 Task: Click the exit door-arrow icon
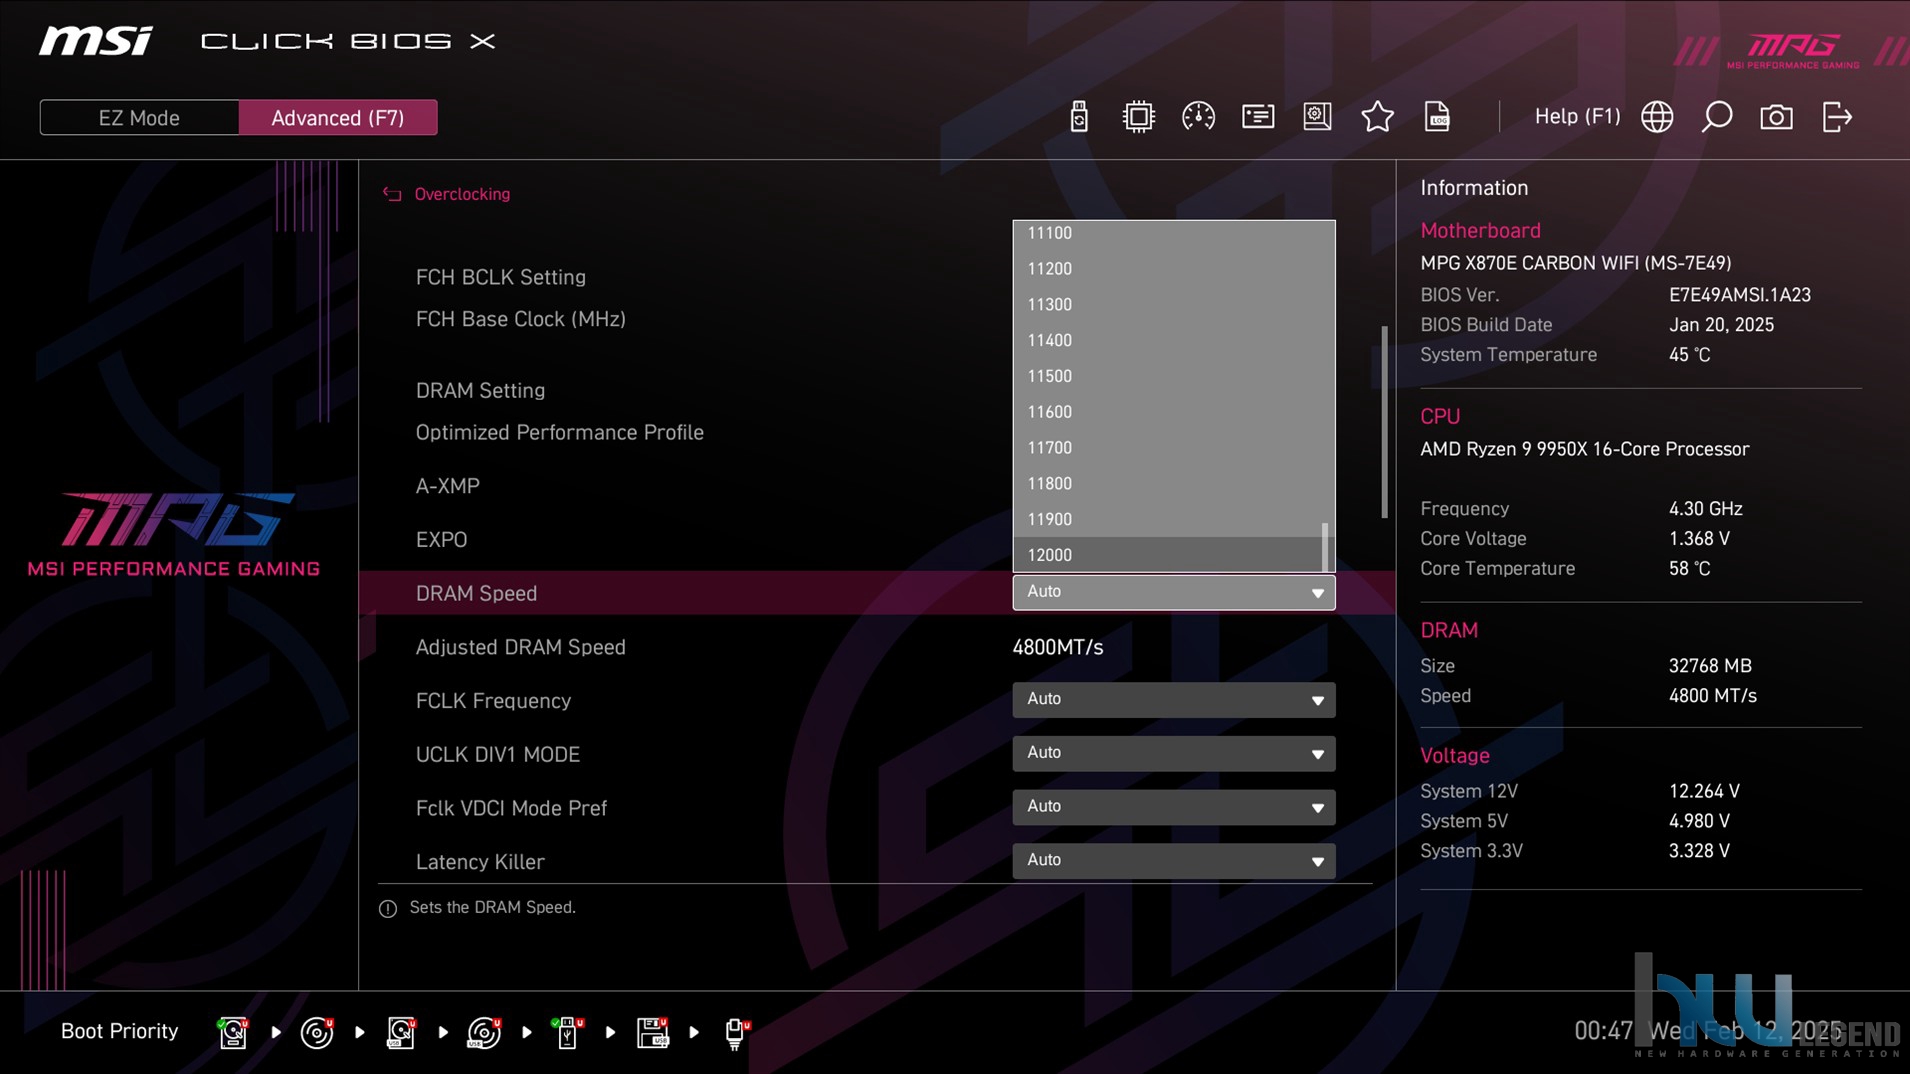click(x=1837, y=117)
